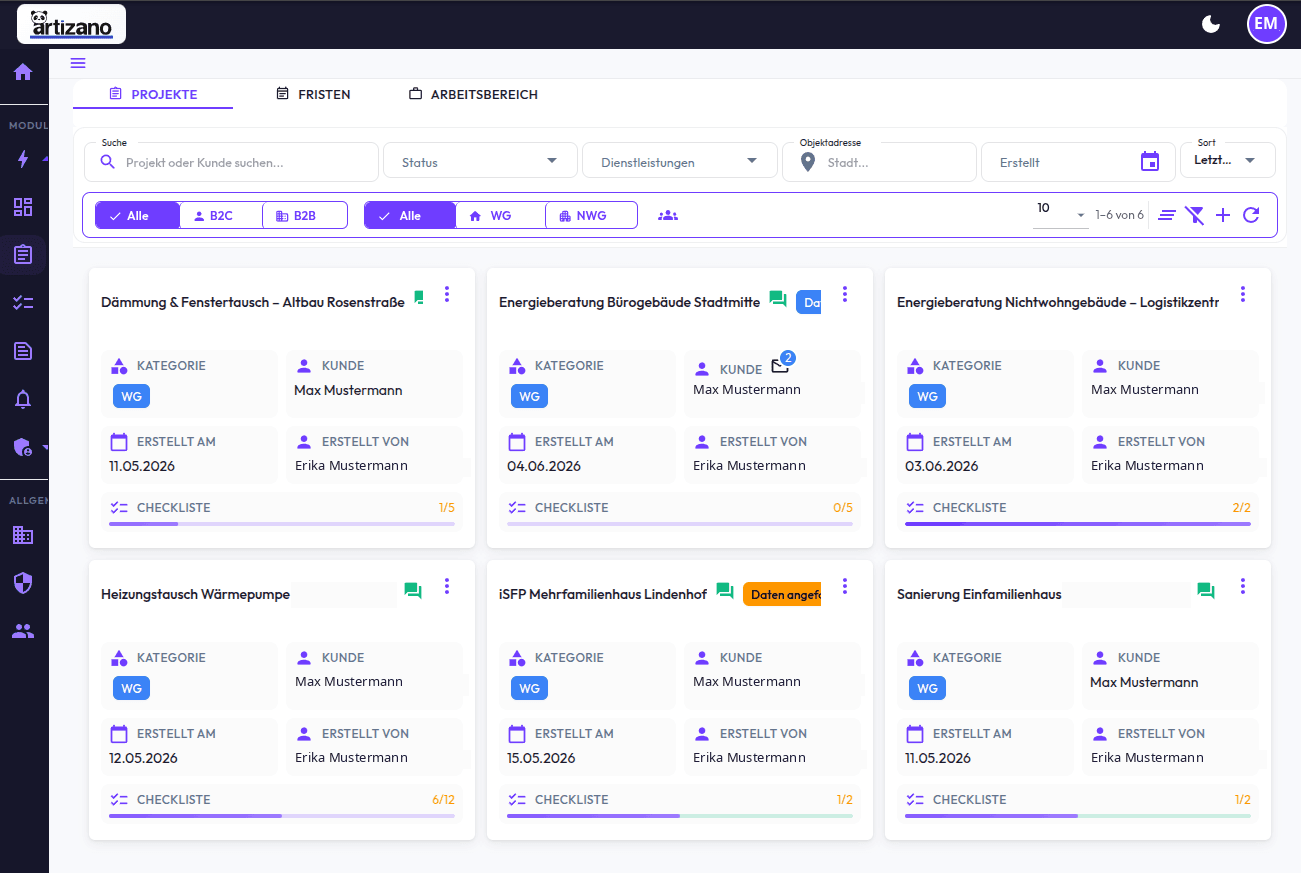Filter projects by B2B
Screen dimensions: 1301x873
tap(305, 215)
